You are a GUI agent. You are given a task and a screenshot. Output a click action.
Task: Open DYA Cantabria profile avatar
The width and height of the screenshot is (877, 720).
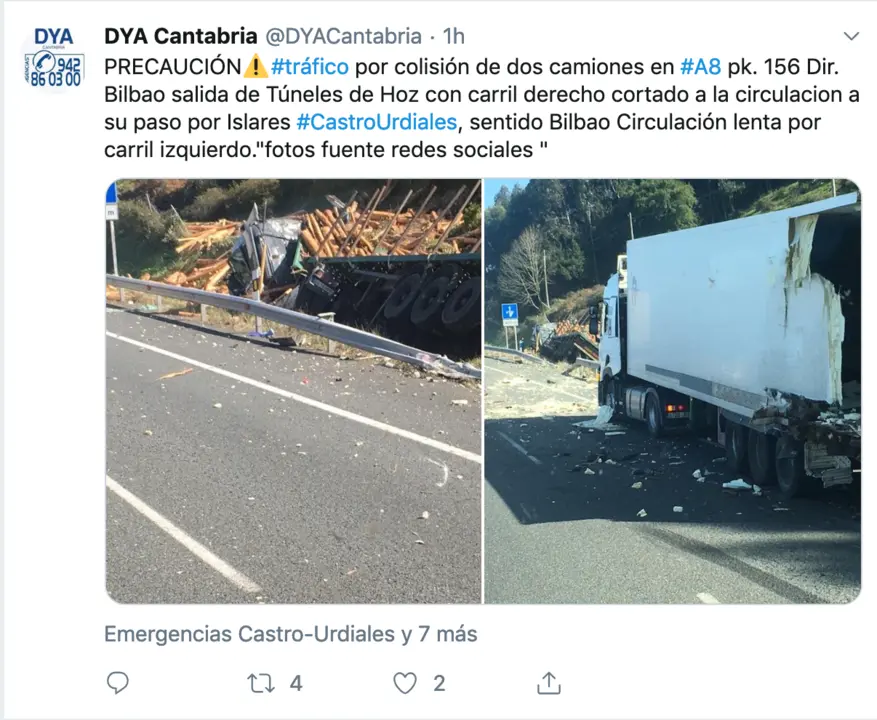[54, 57]
